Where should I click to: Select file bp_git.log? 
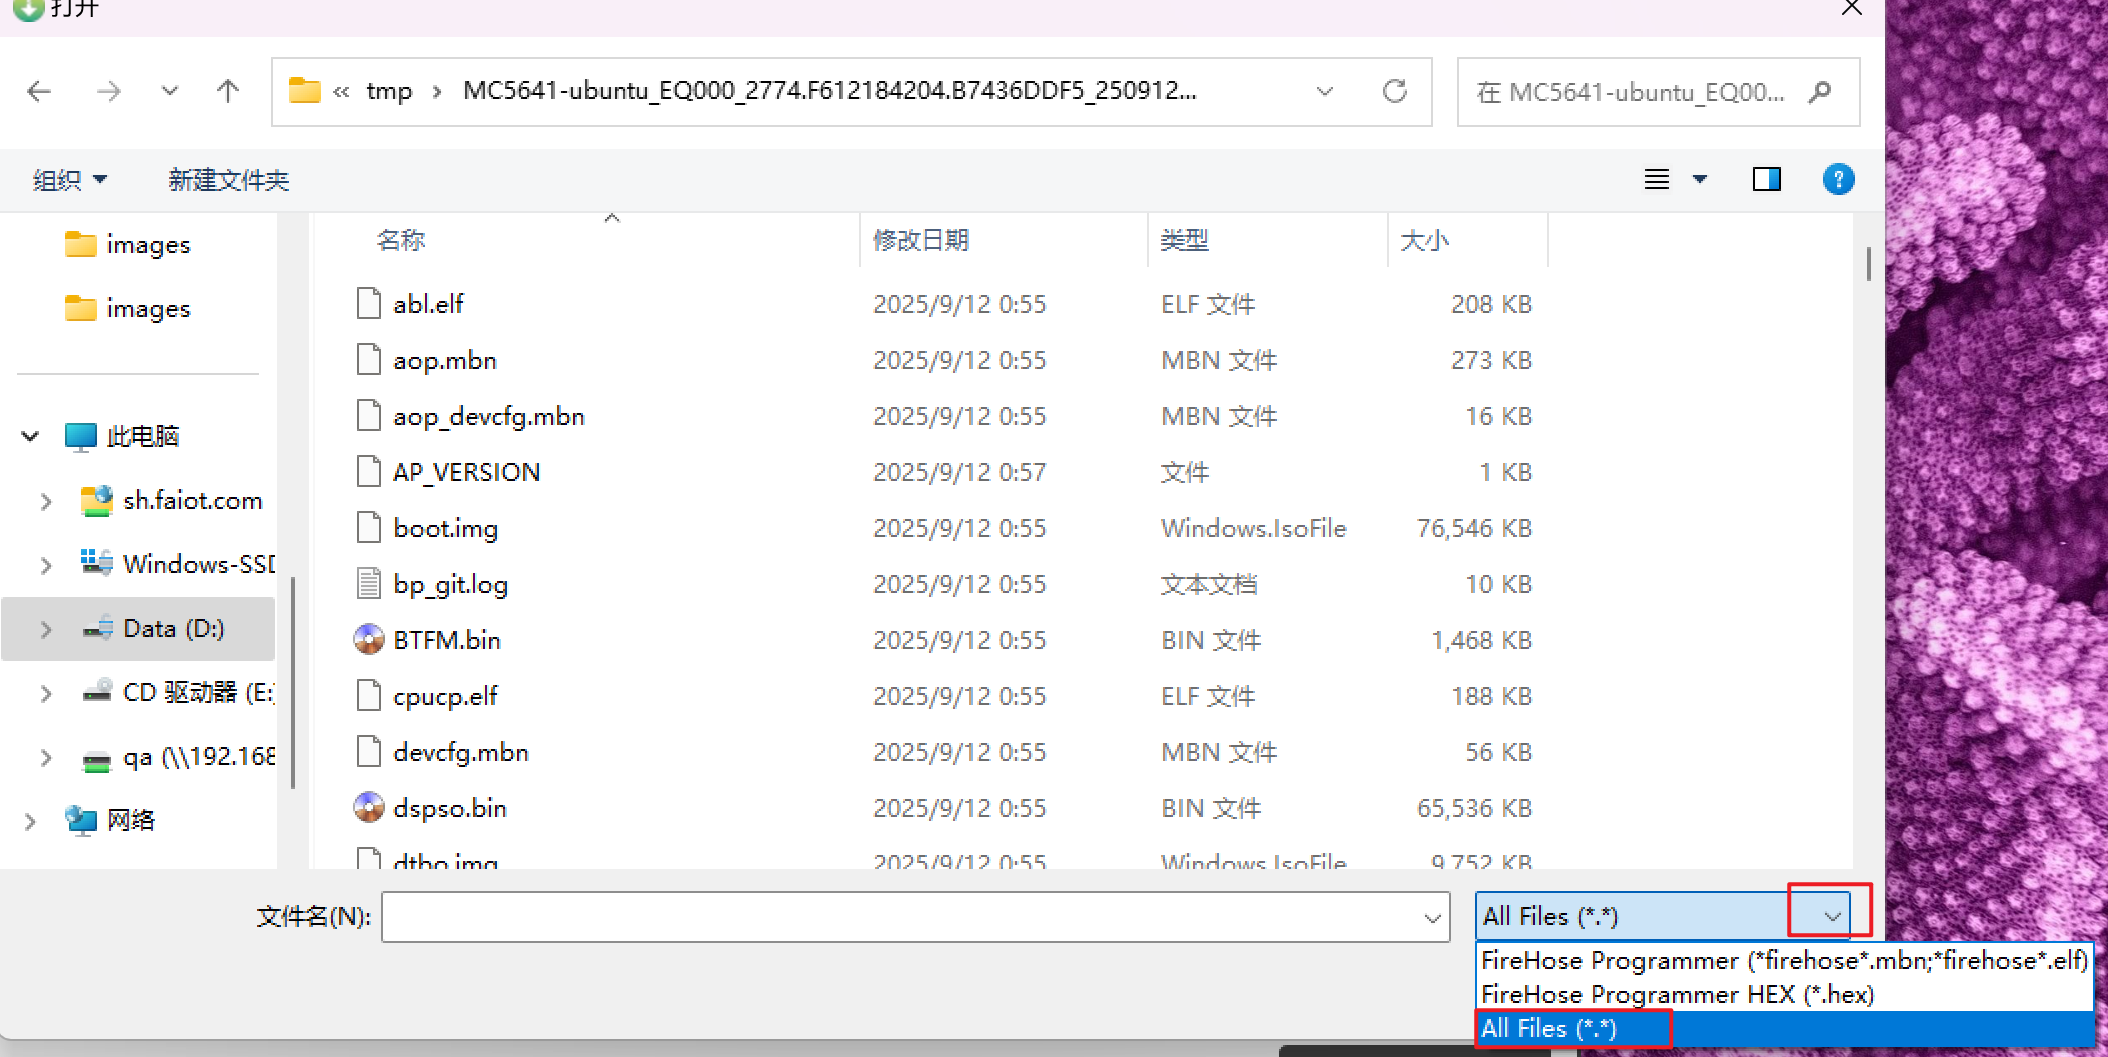(450, 584)
